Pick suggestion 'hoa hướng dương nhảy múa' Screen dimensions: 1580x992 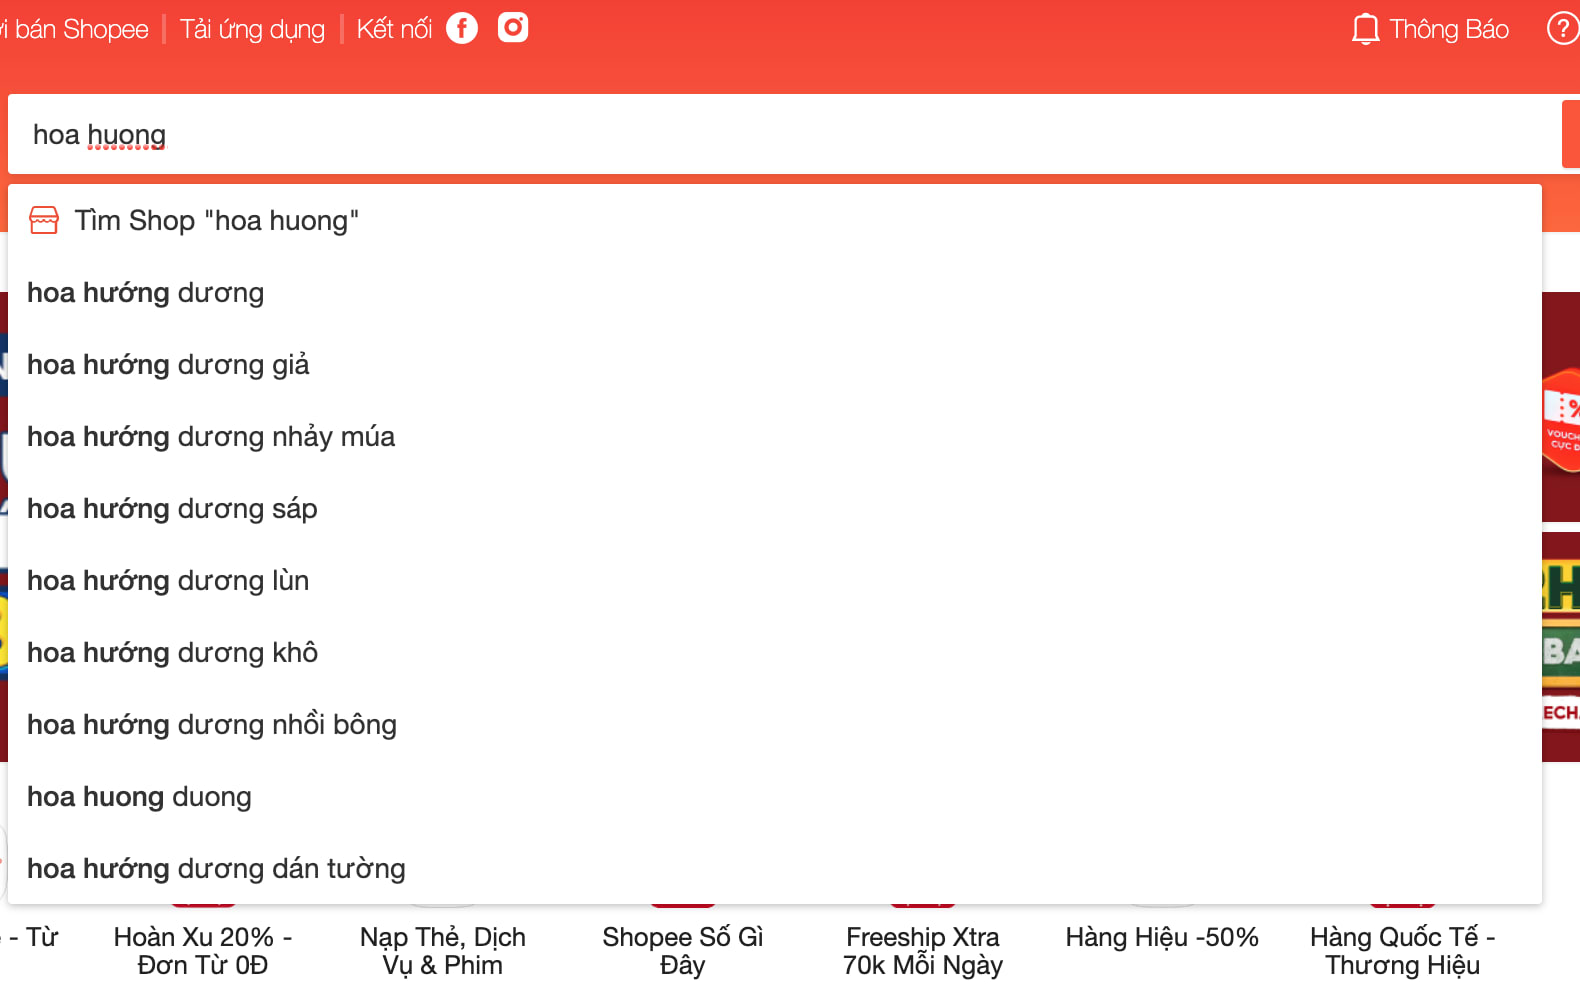click(x=775, y=436)
